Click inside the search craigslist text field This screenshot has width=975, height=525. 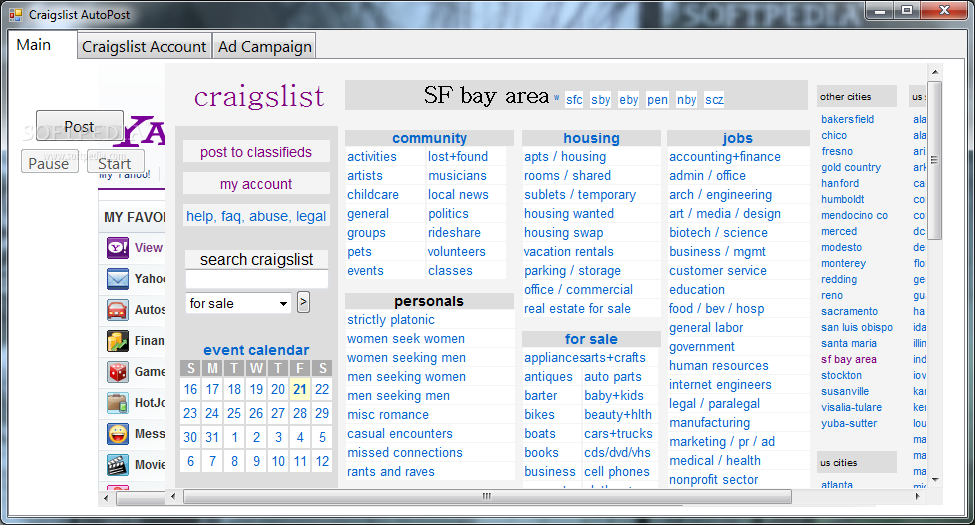[256, 279]
